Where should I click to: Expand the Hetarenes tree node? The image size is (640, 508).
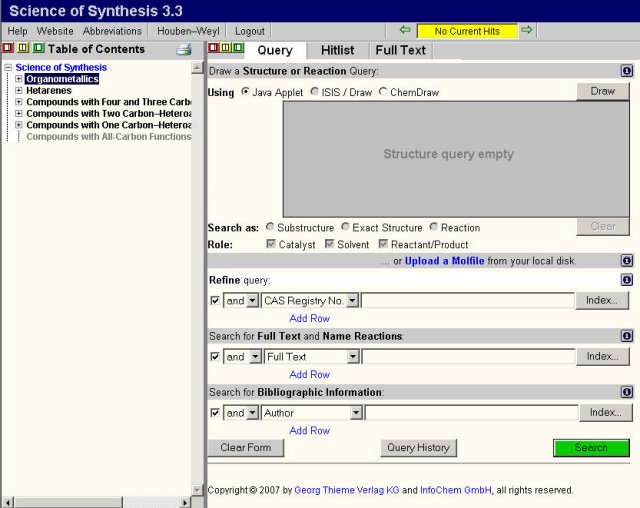coord(19,90)
